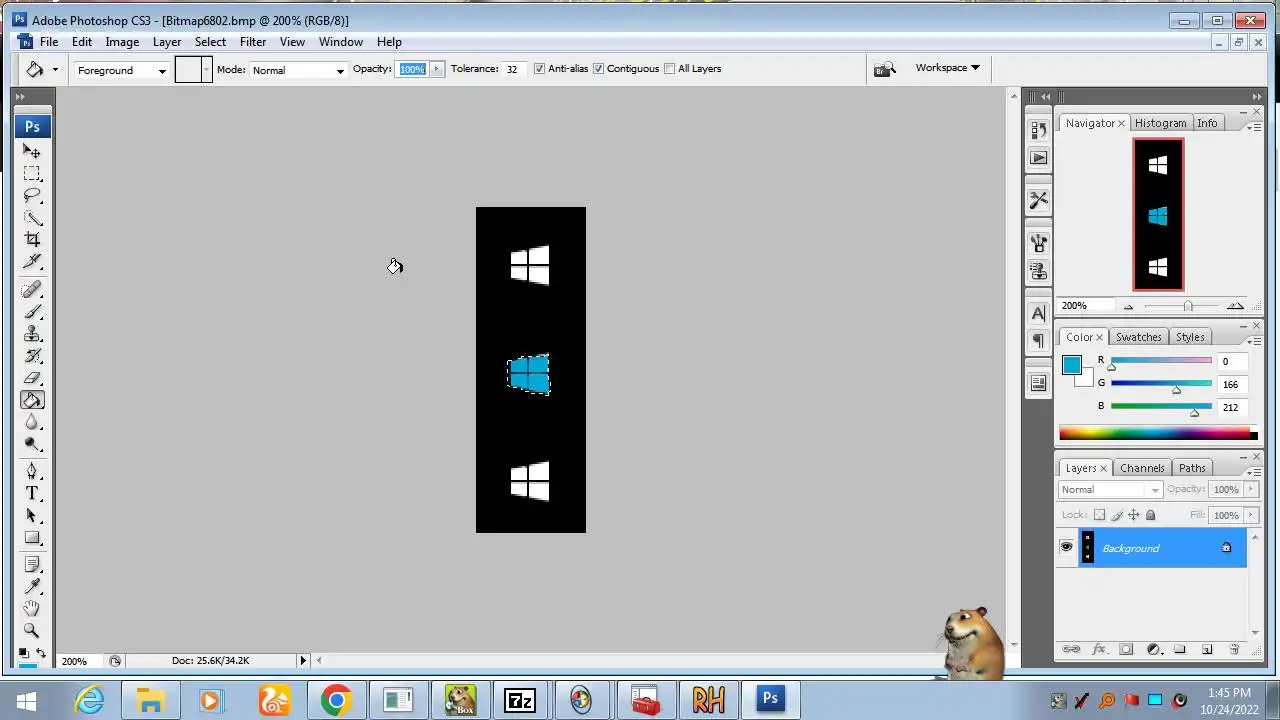The width and height of the screenshot is (1280, 720).
Task: Select the Eraser tool
Action: (32, 378)
